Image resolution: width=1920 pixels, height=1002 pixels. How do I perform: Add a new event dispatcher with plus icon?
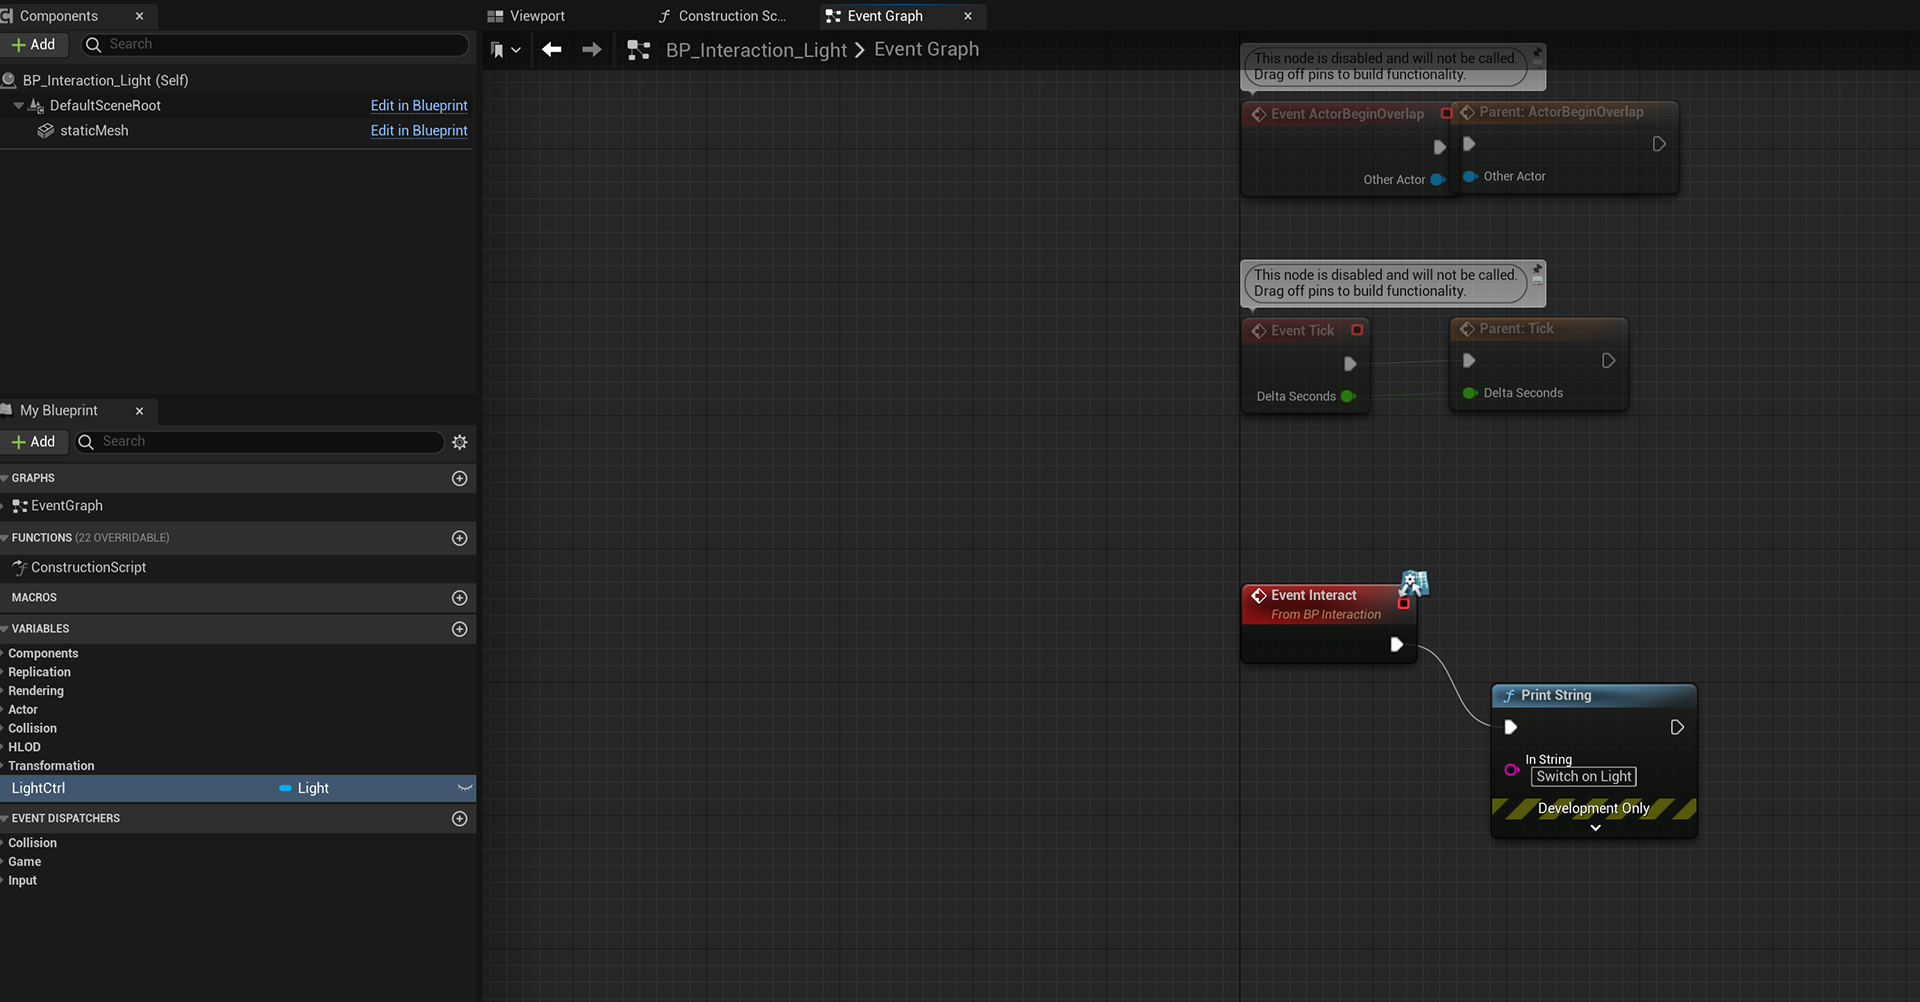[x=460, y=819]
